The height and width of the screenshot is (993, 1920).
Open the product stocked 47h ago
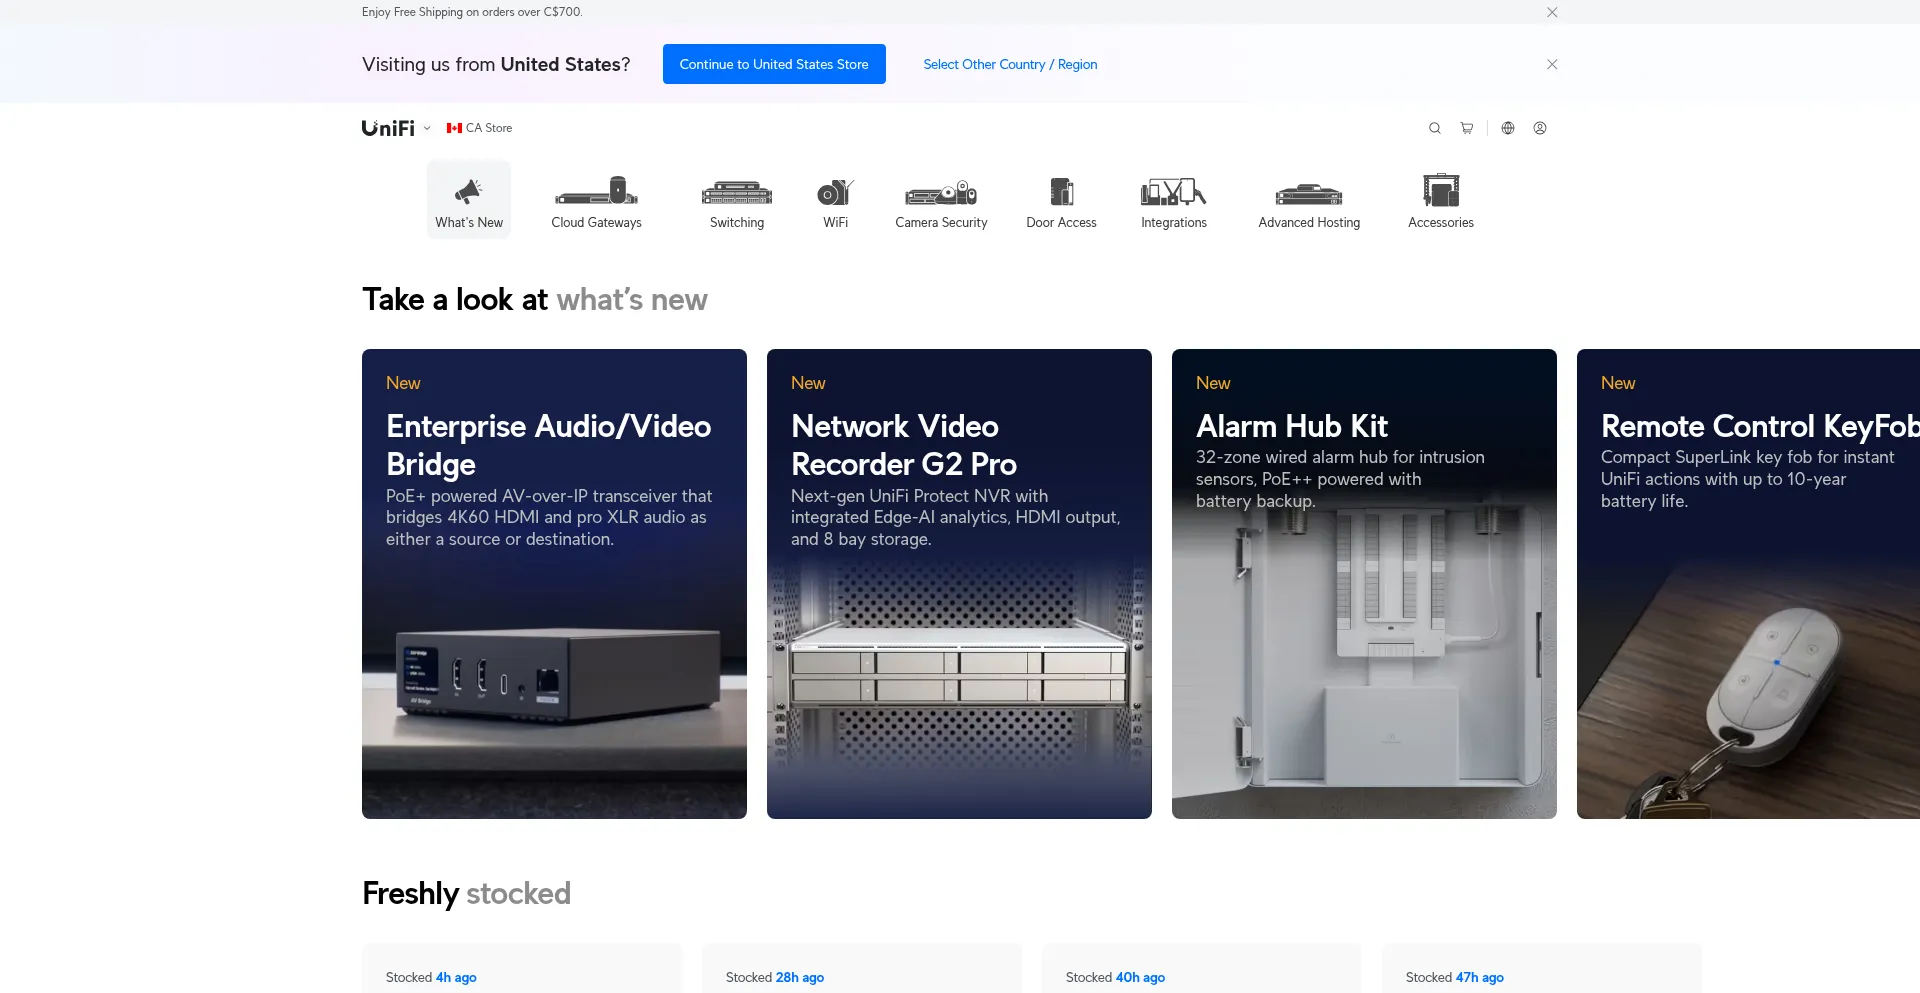(x=1542, y=968)
